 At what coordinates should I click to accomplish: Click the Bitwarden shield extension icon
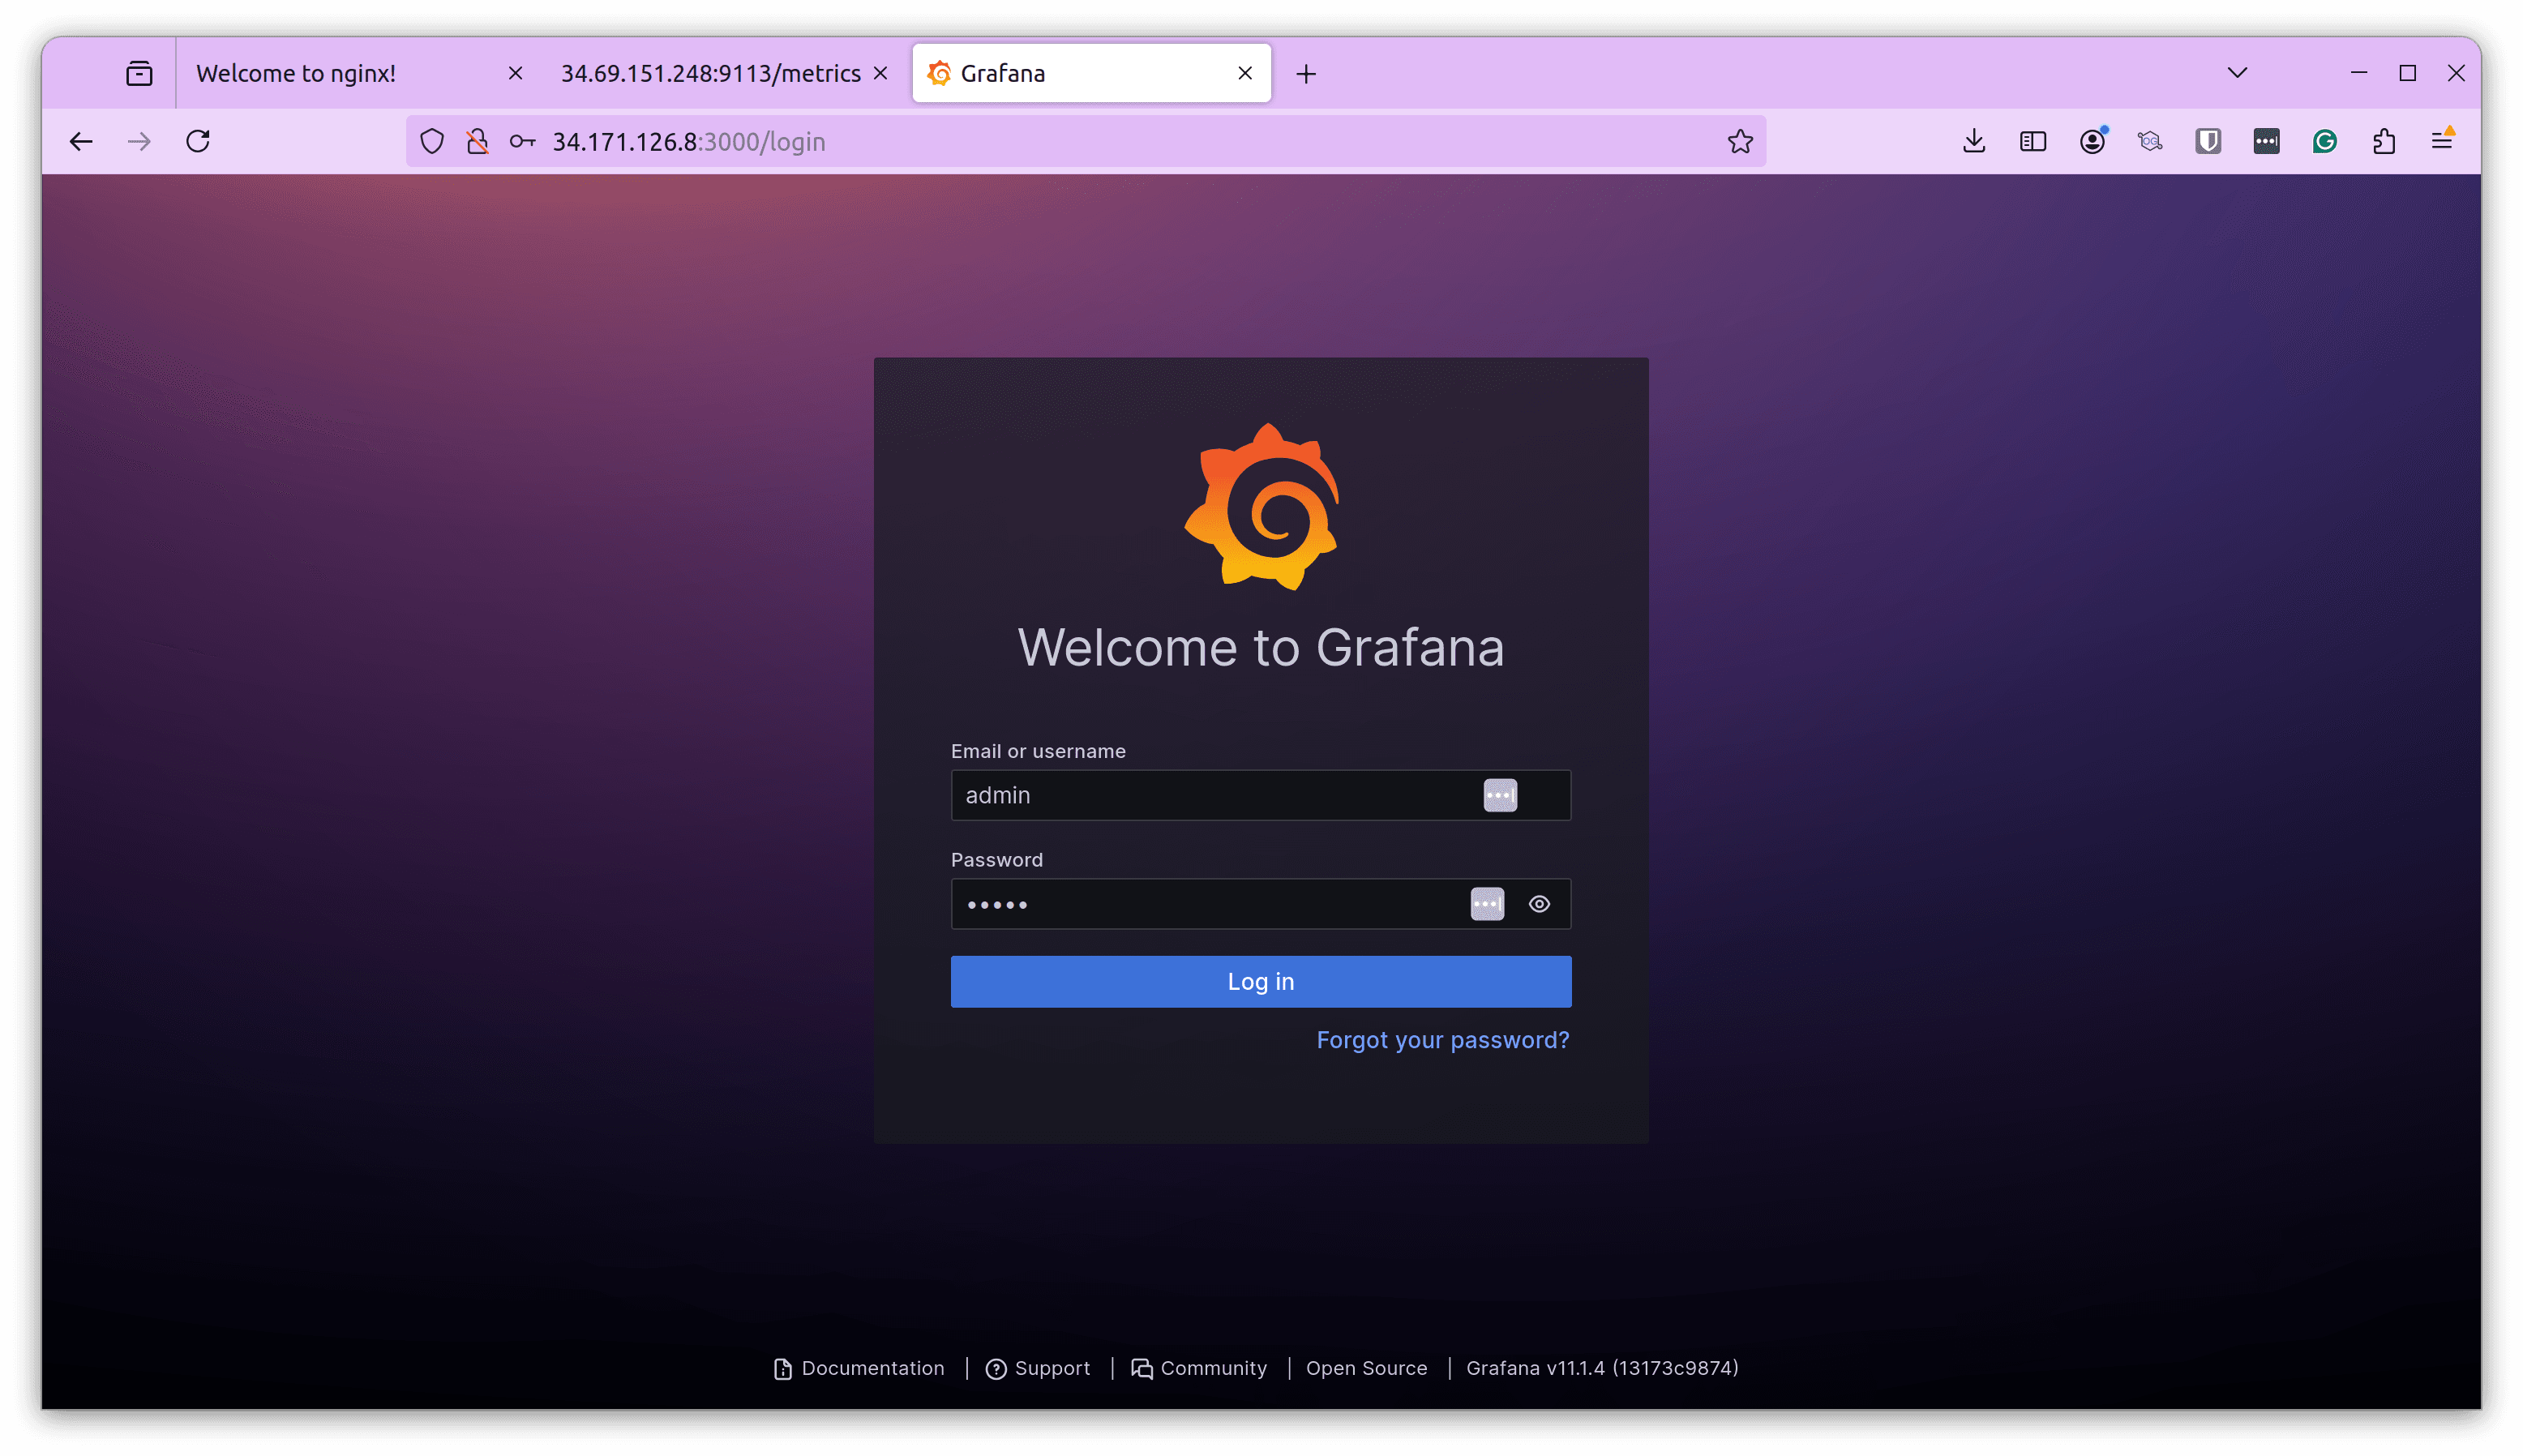click(x=2208, y=141)
